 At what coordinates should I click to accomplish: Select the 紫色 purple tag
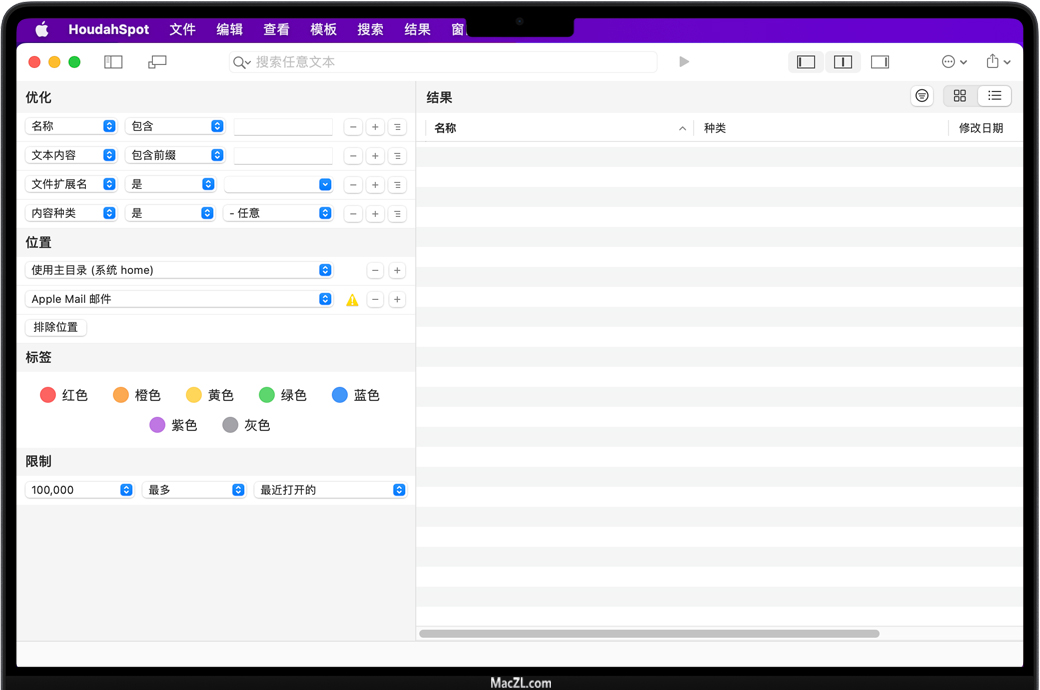point(173,425)
